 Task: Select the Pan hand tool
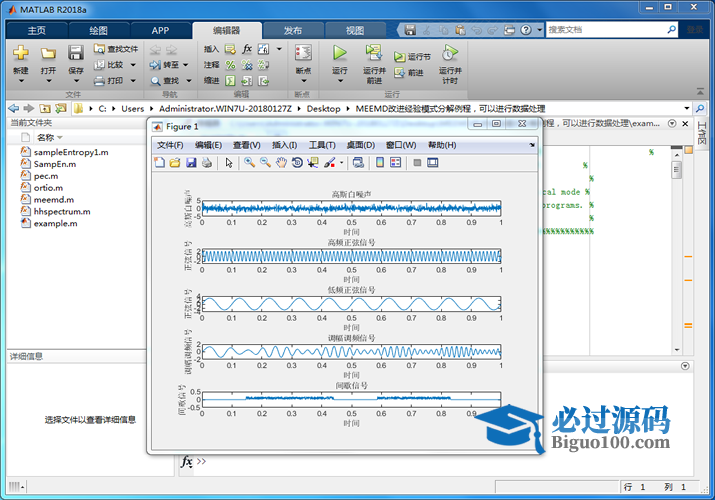[x=282, y=162]
